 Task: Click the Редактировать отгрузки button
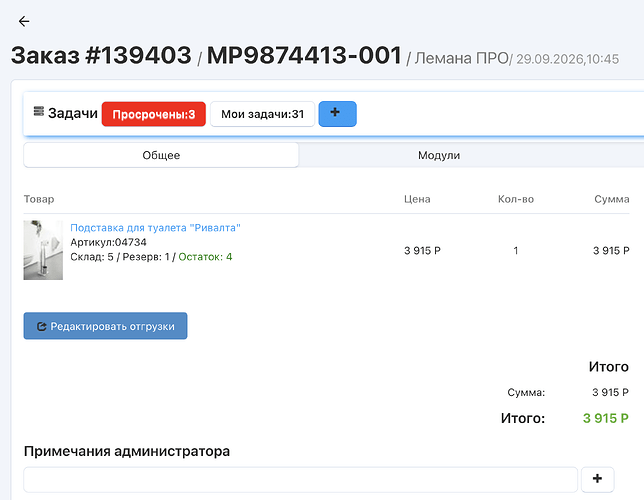pos(105,326)
